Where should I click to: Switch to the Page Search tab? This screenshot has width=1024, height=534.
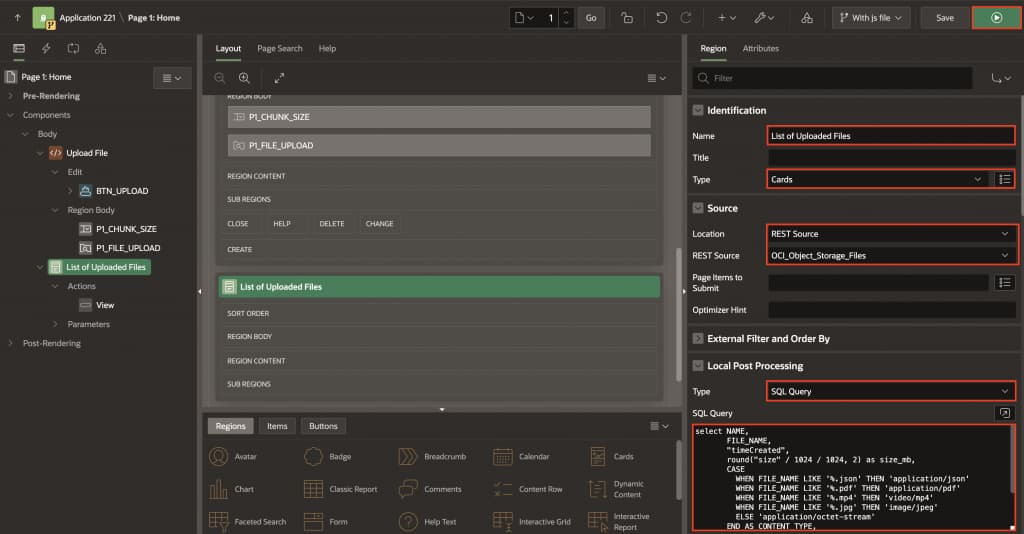[279, 48]
